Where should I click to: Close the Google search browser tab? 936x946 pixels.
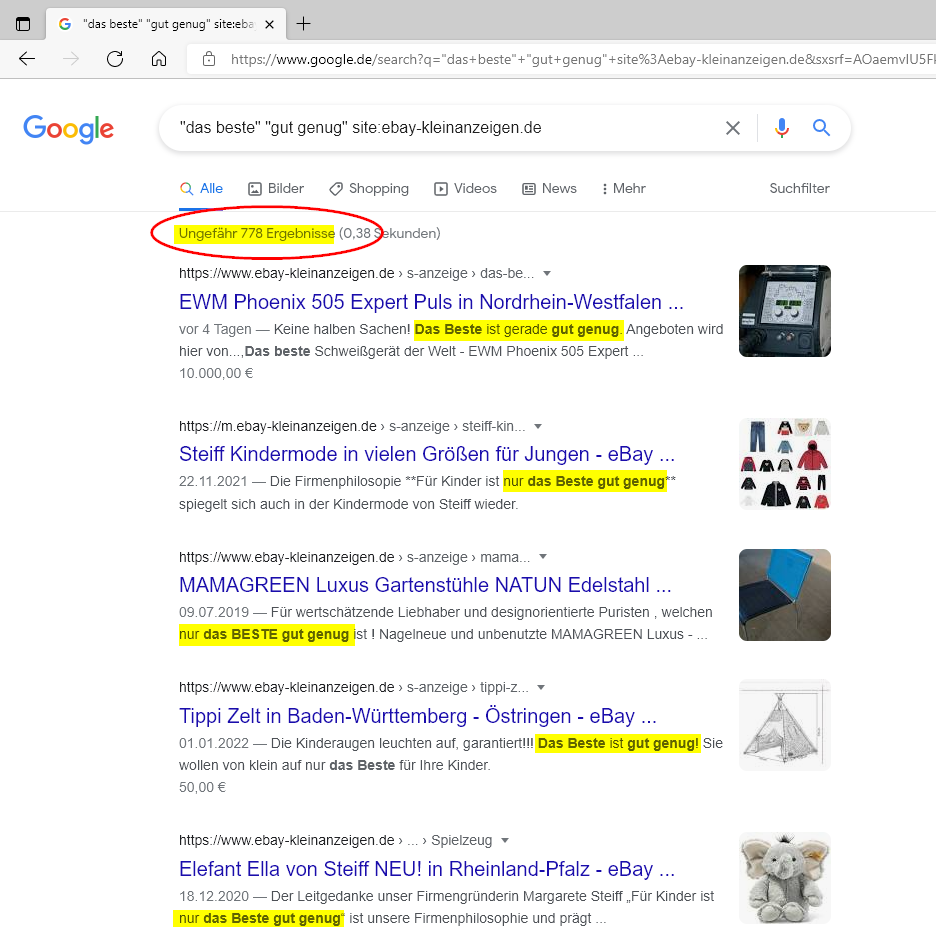pos(270,24)
